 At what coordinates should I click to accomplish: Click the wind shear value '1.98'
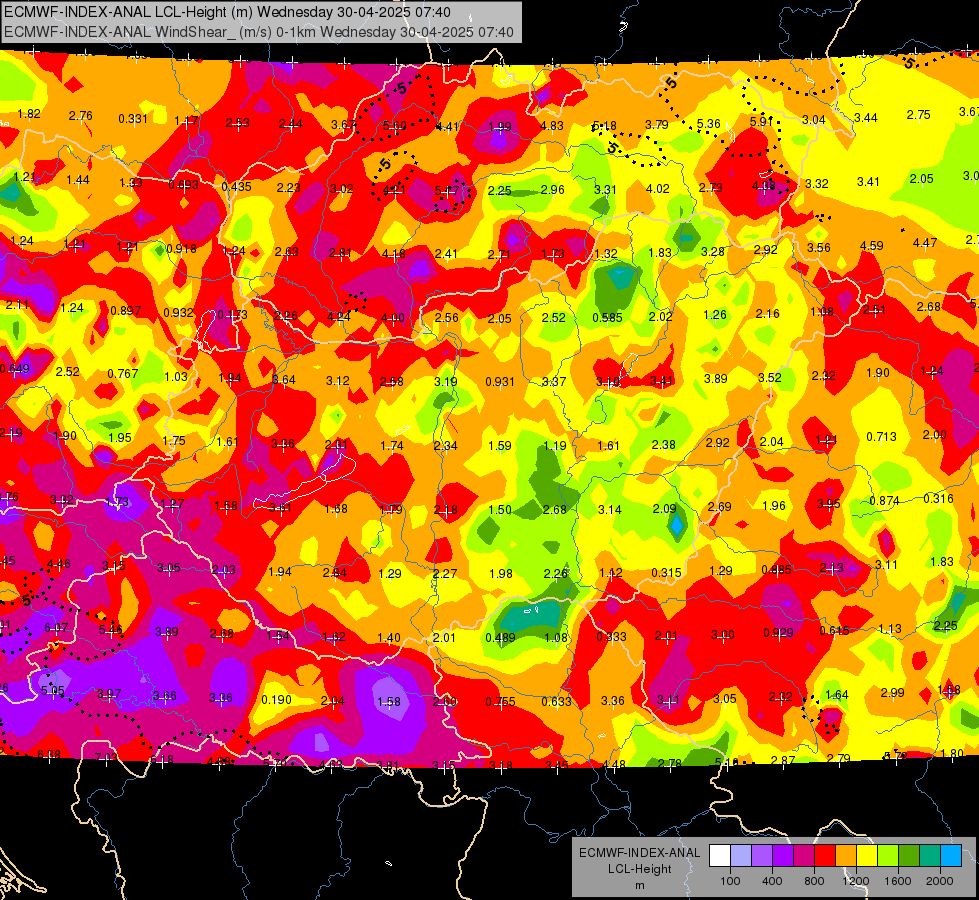[501, 573]
